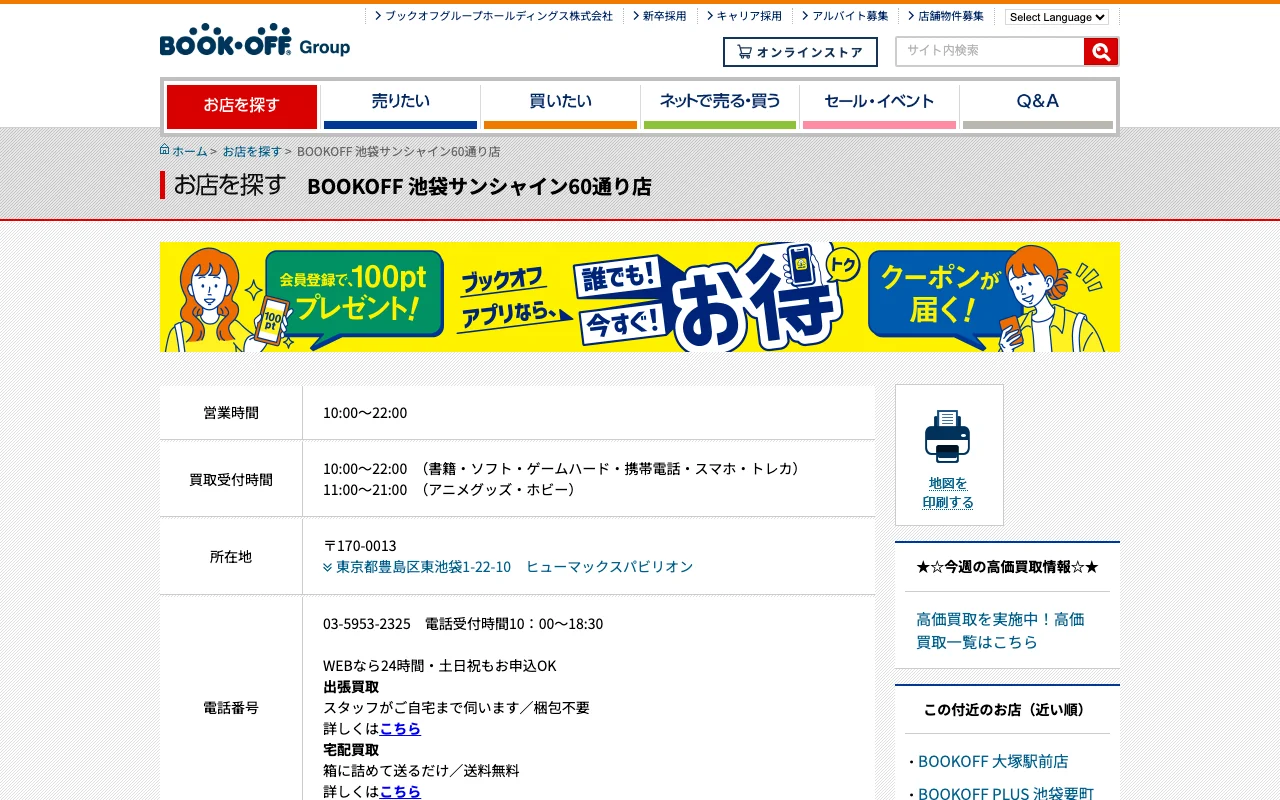Open the 買いたい menu tab

click(x=560, y=106)
